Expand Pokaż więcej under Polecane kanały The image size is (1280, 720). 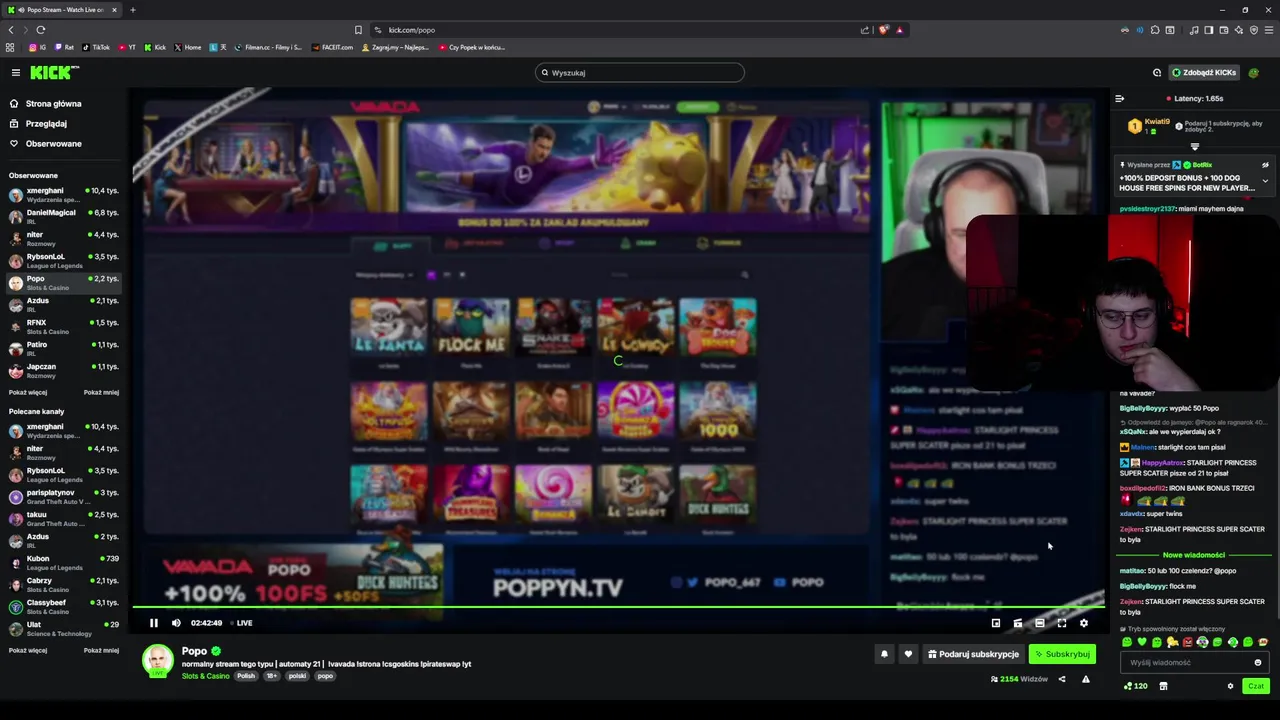tap(28, 650)
